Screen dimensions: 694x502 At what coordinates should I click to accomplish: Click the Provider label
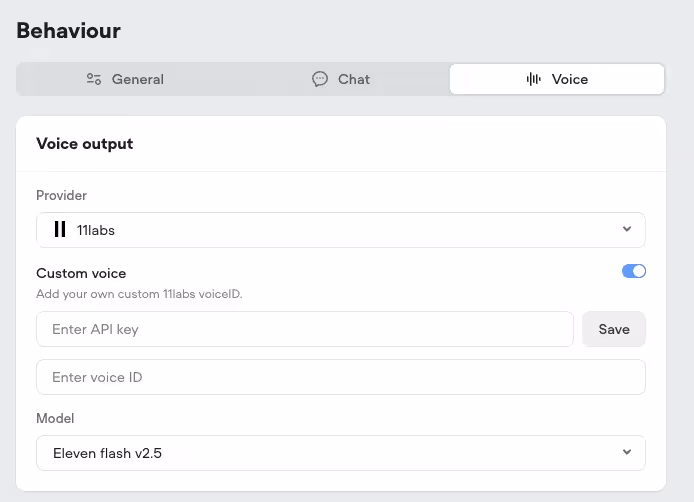tap(62, 195)
